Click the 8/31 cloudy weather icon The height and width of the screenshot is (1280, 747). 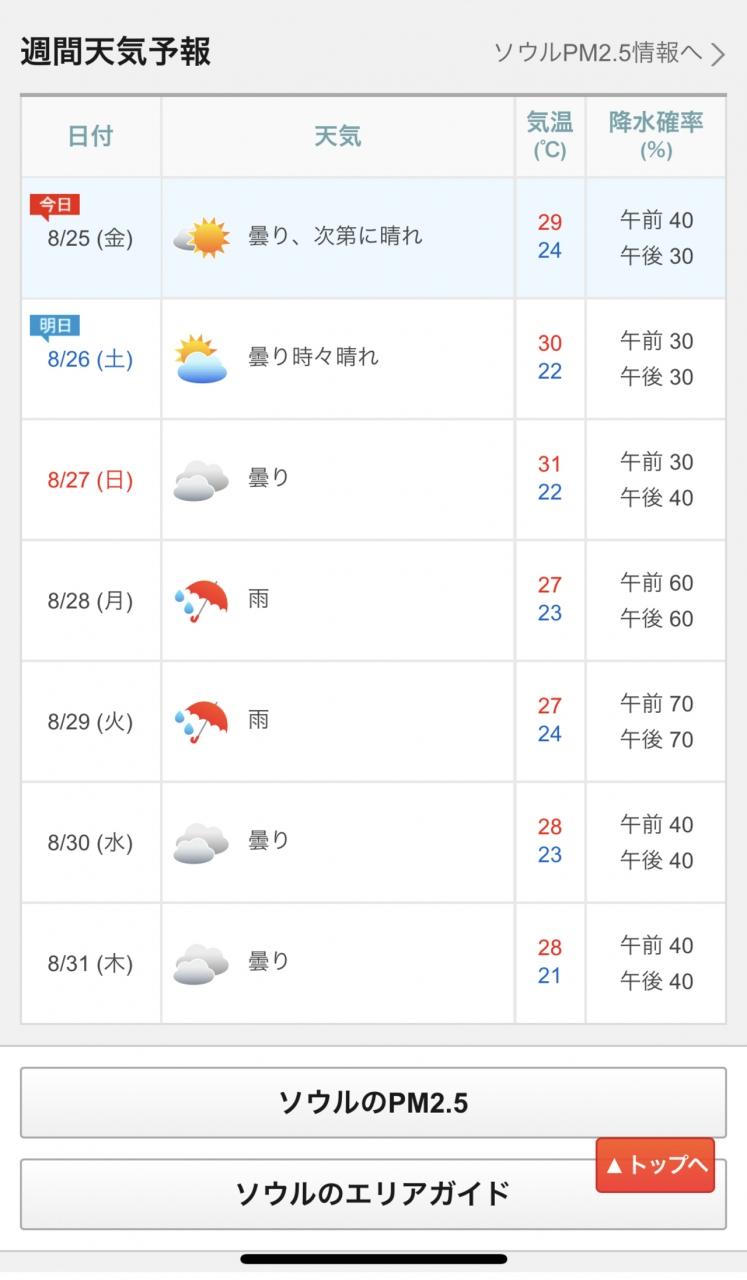[x=201, y=964]
